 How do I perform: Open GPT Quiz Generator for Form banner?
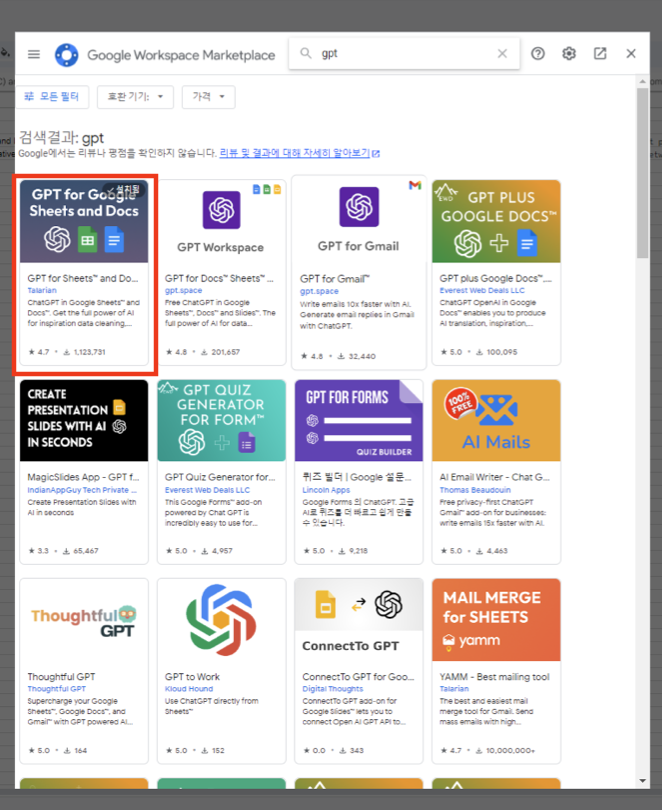(x=222, y=420)
